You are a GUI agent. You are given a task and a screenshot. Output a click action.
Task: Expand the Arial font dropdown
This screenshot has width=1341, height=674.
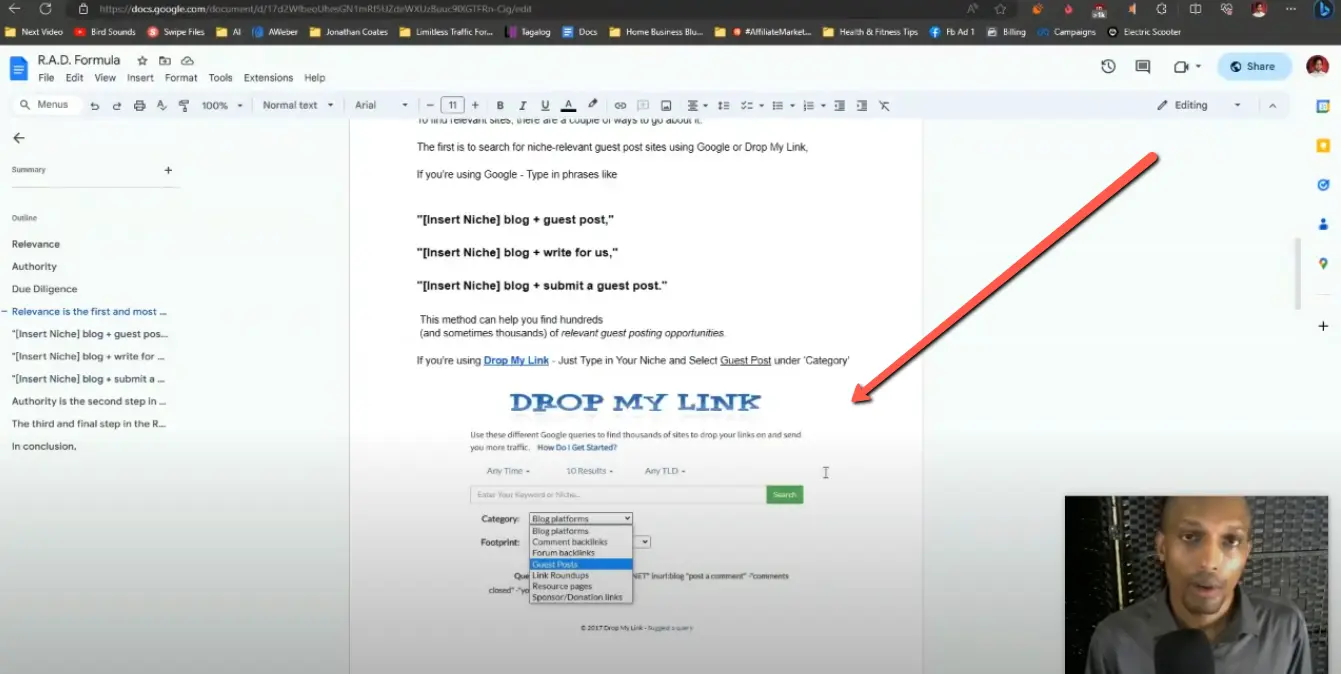tap(381, 105)
